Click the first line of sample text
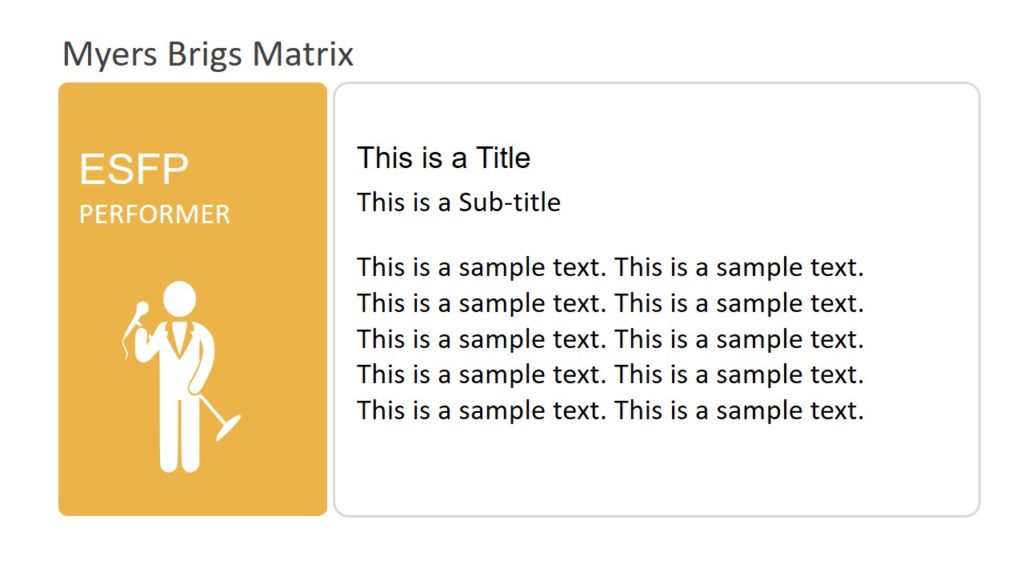The height and width of the screenshot is (576, 1024). point(610,267)
